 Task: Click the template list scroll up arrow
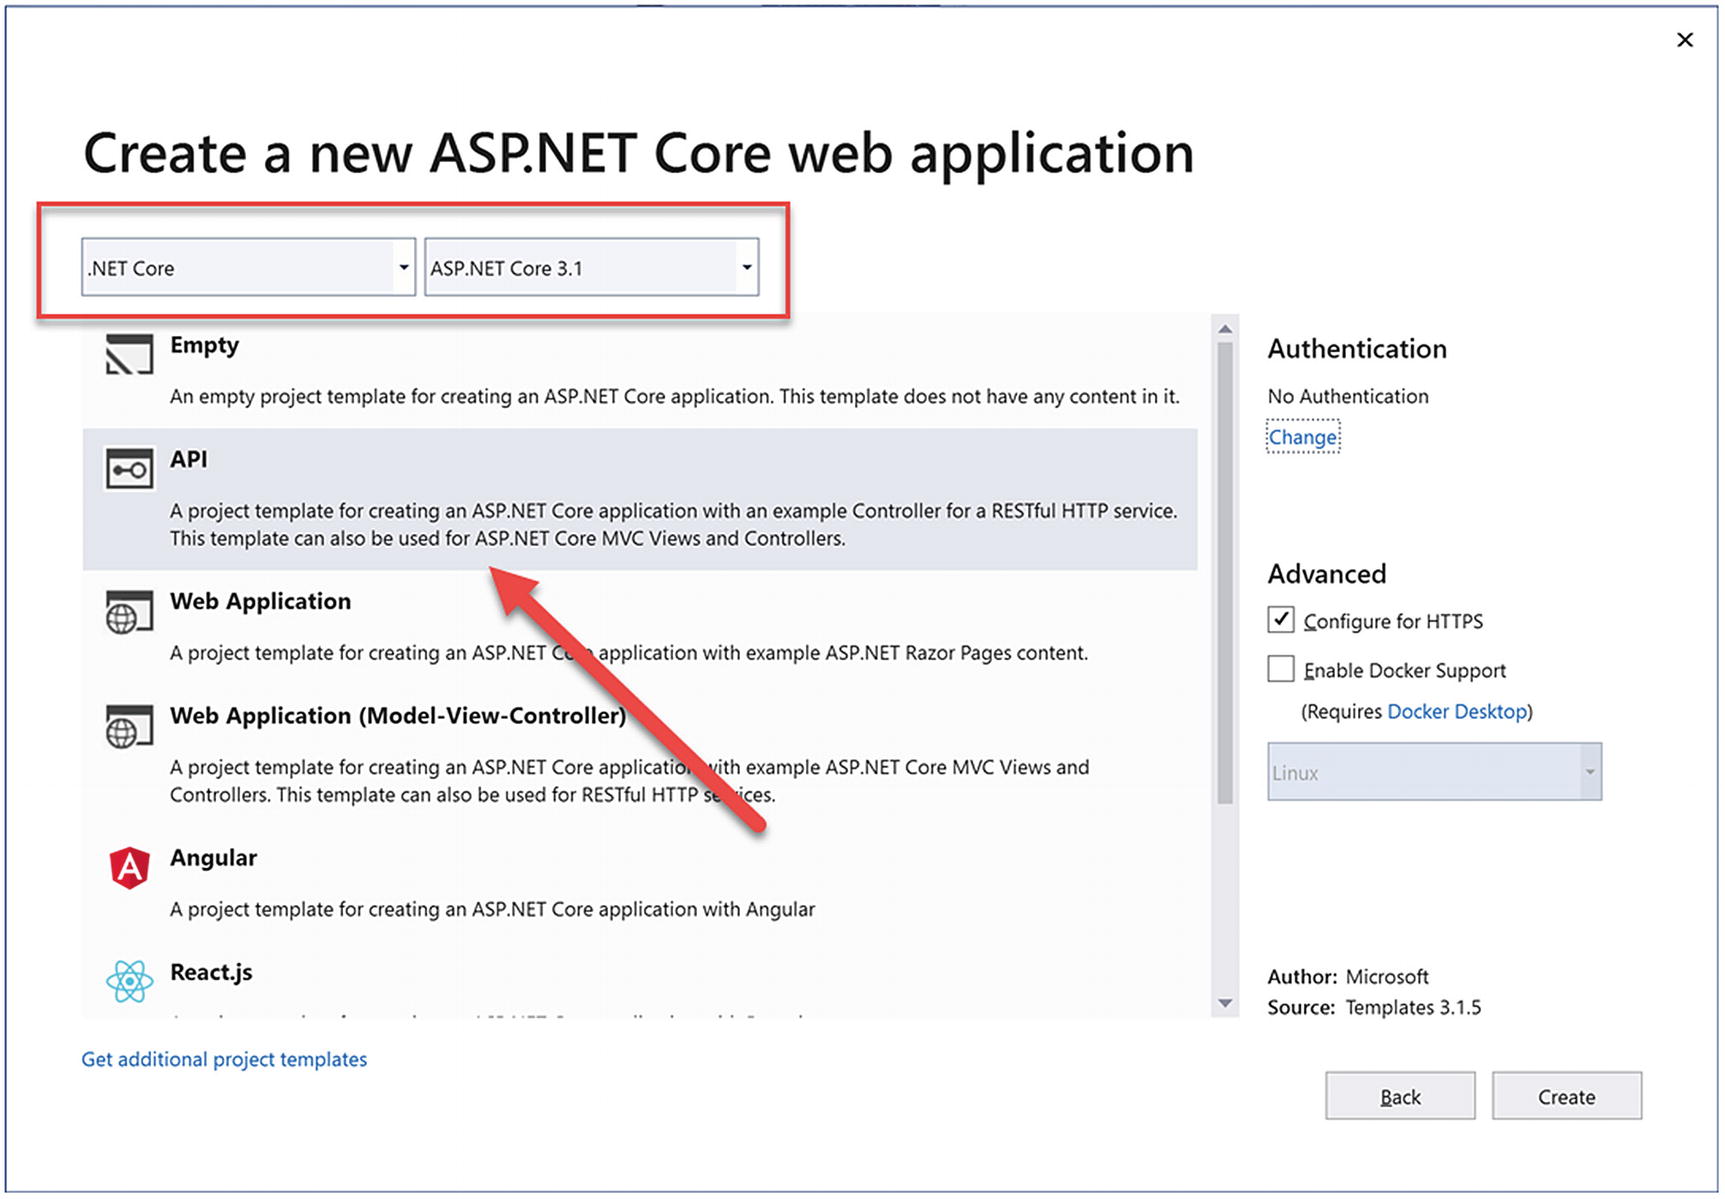(x=1225, y=329)
